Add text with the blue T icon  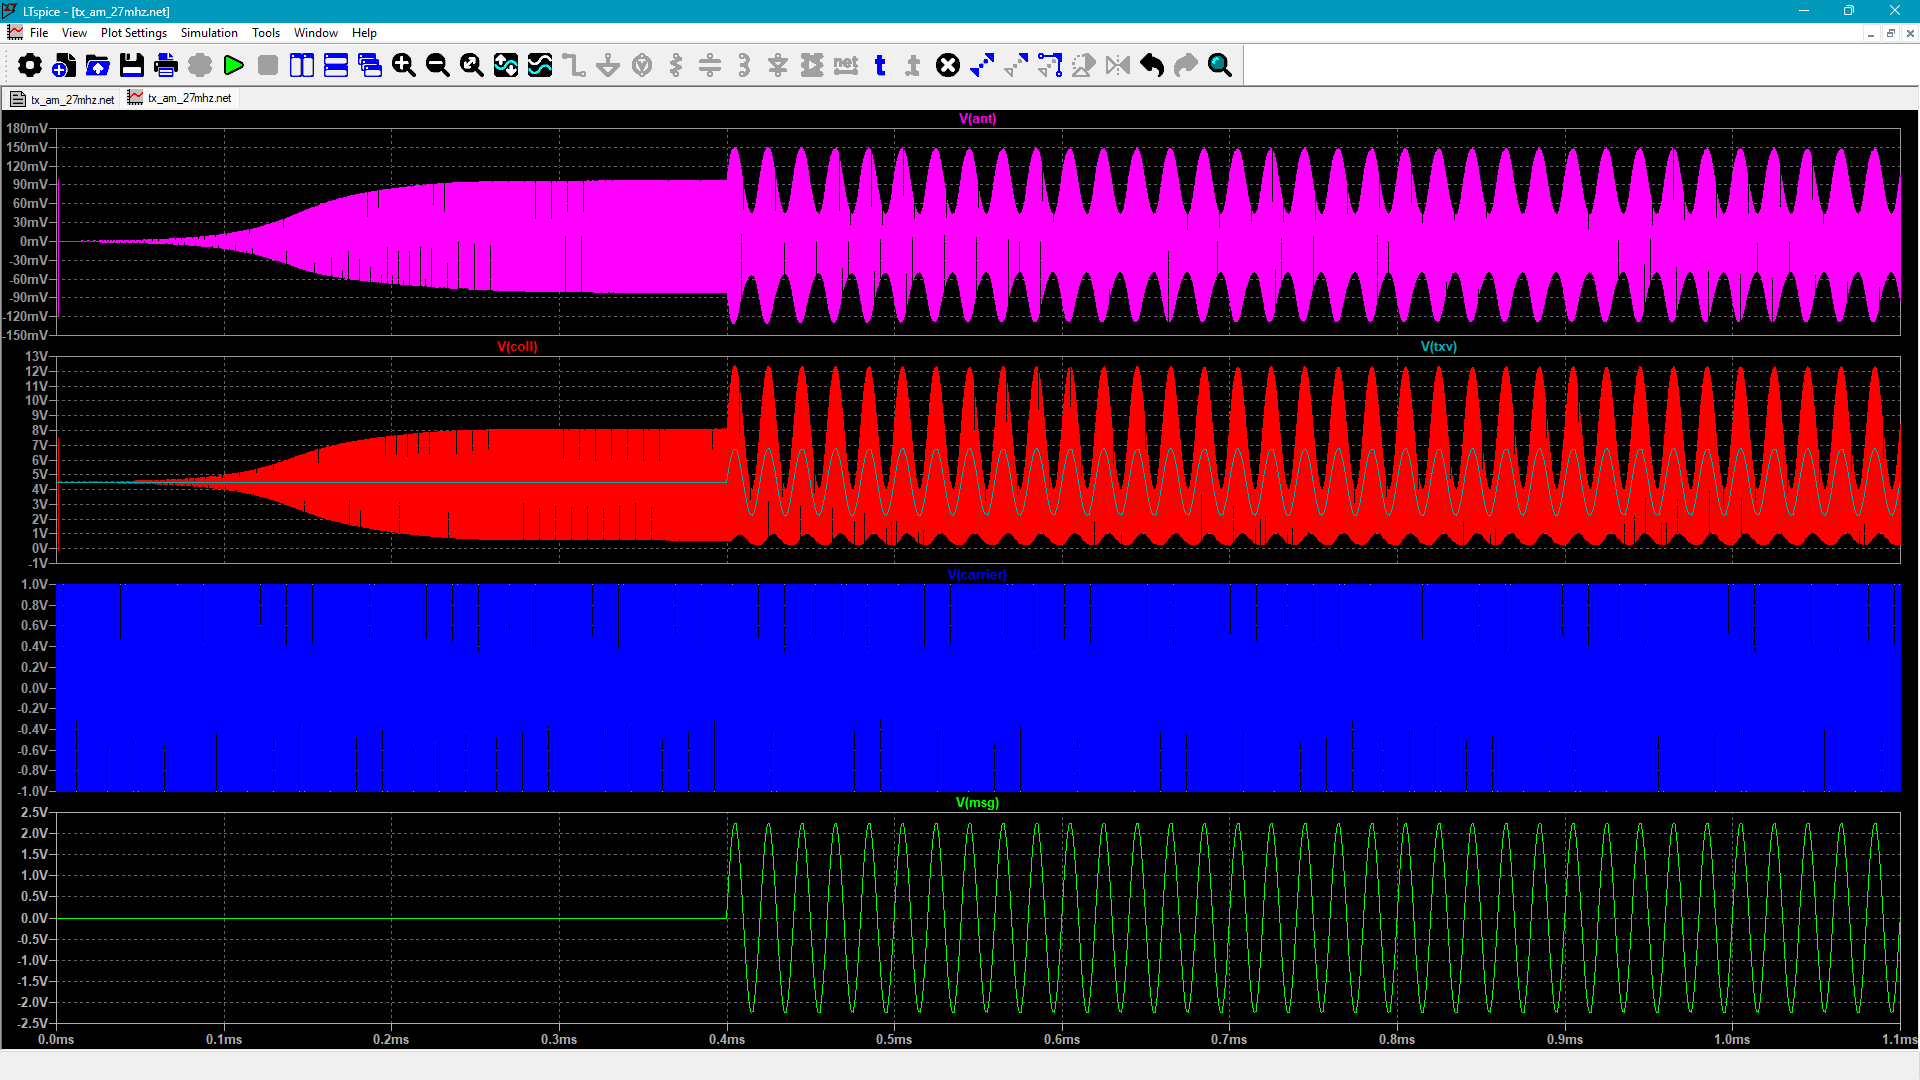pyautogui.click(x=880, y=66)
